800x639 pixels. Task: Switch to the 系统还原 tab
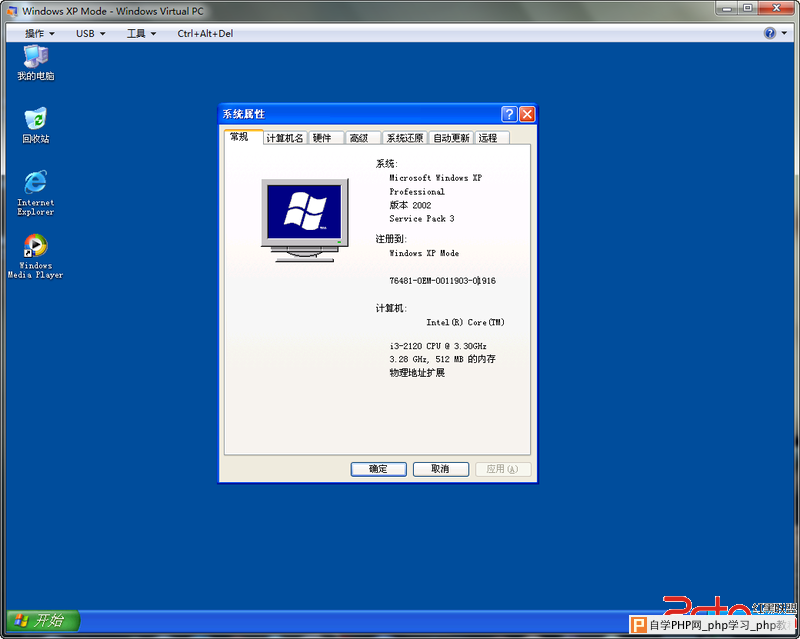(x=405, y=138)
